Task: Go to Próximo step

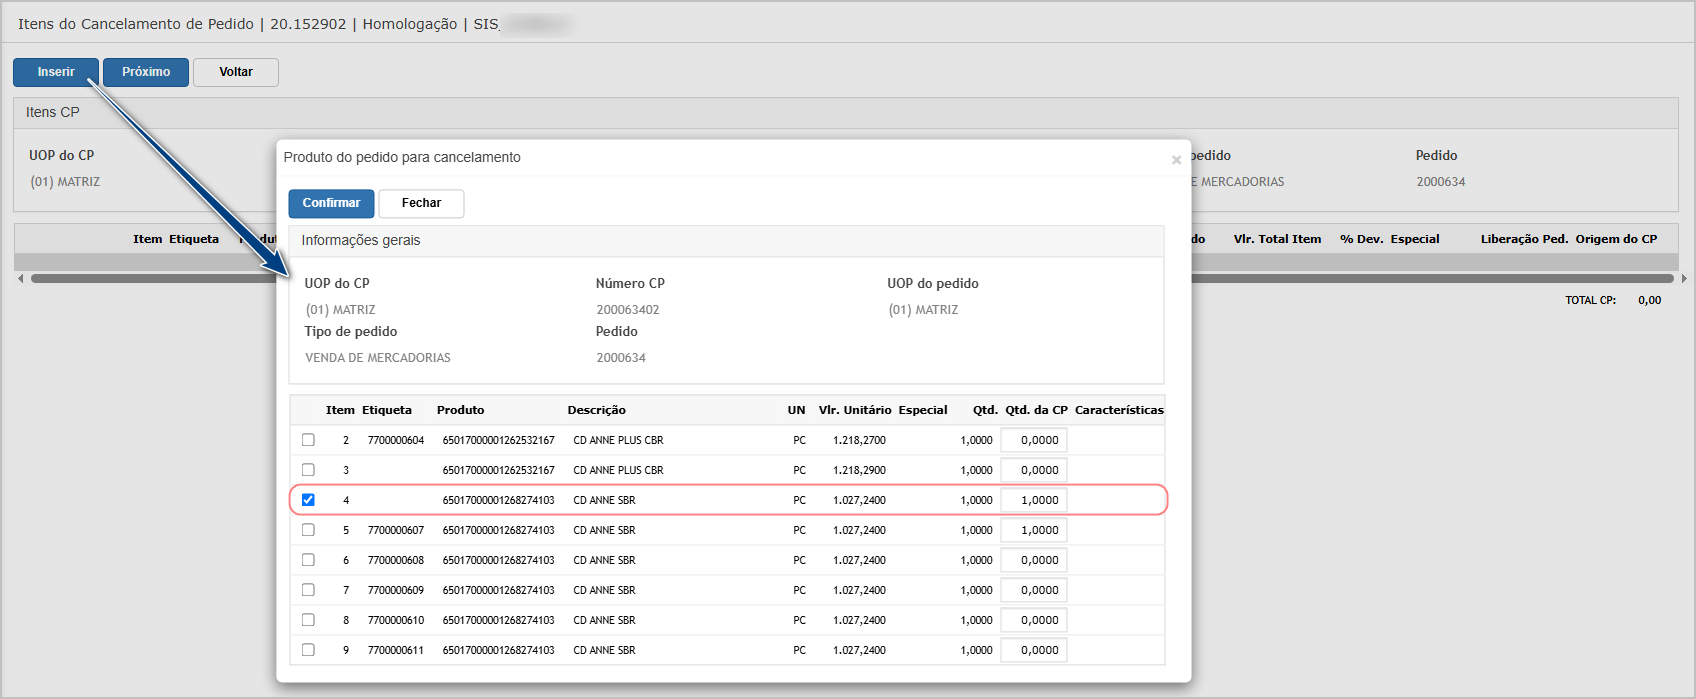Action: (x=146, y=72)
